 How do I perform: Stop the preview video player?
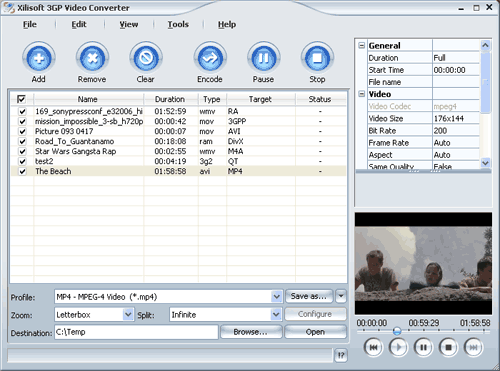[448, 347]
